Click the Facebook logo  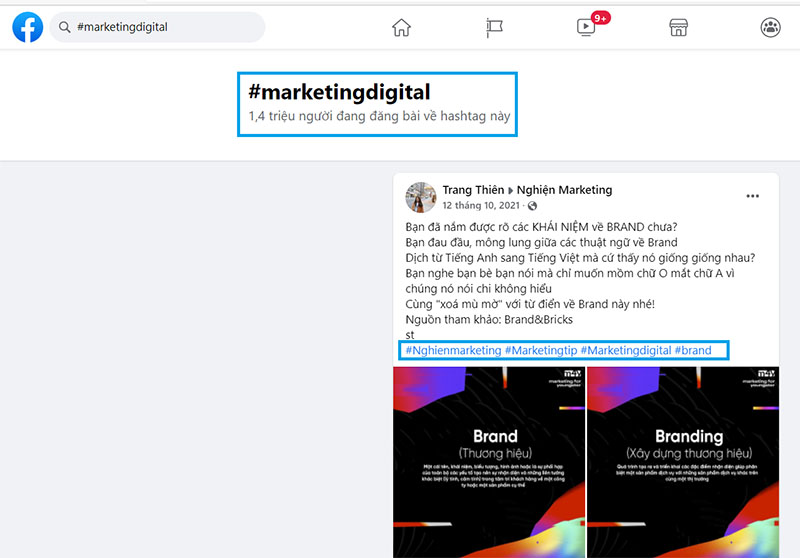tap(28, 27)
